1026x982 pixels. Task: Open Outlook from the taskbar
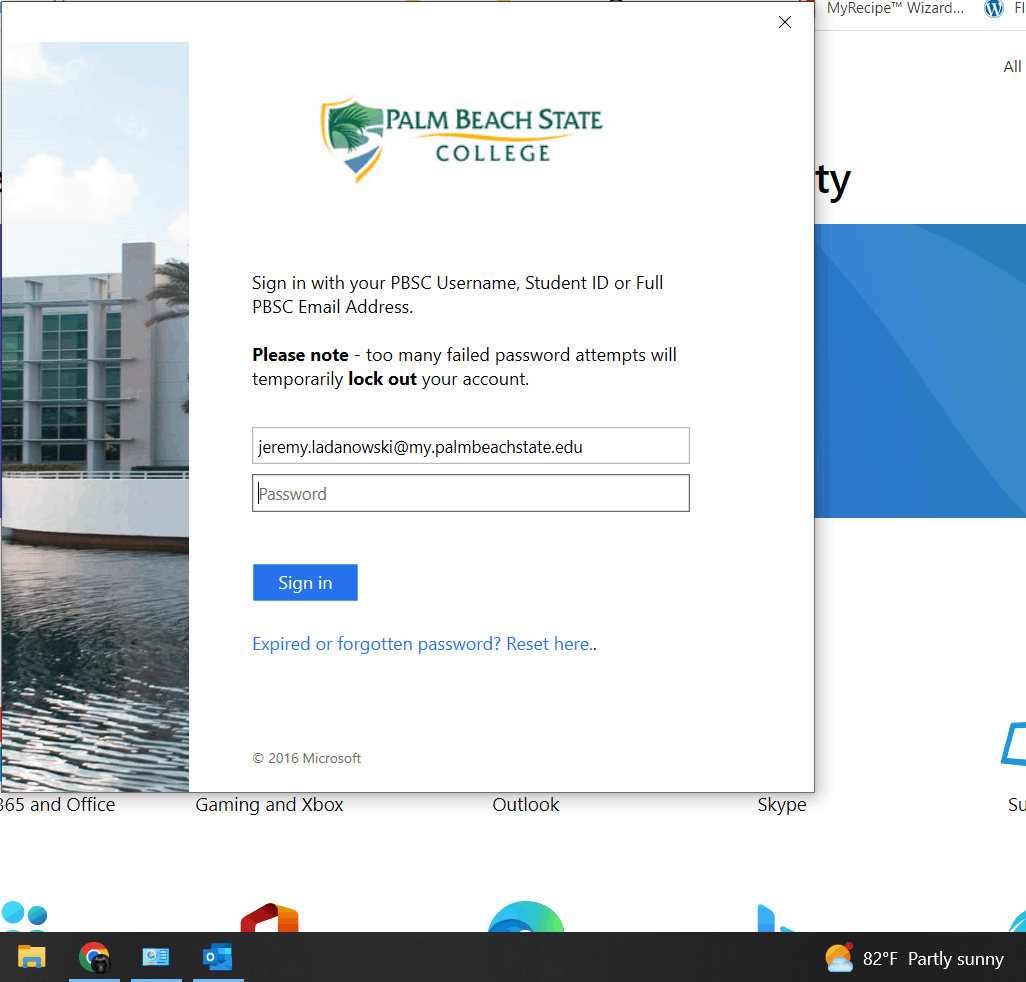pyautogui.click(x=218, y=958)
